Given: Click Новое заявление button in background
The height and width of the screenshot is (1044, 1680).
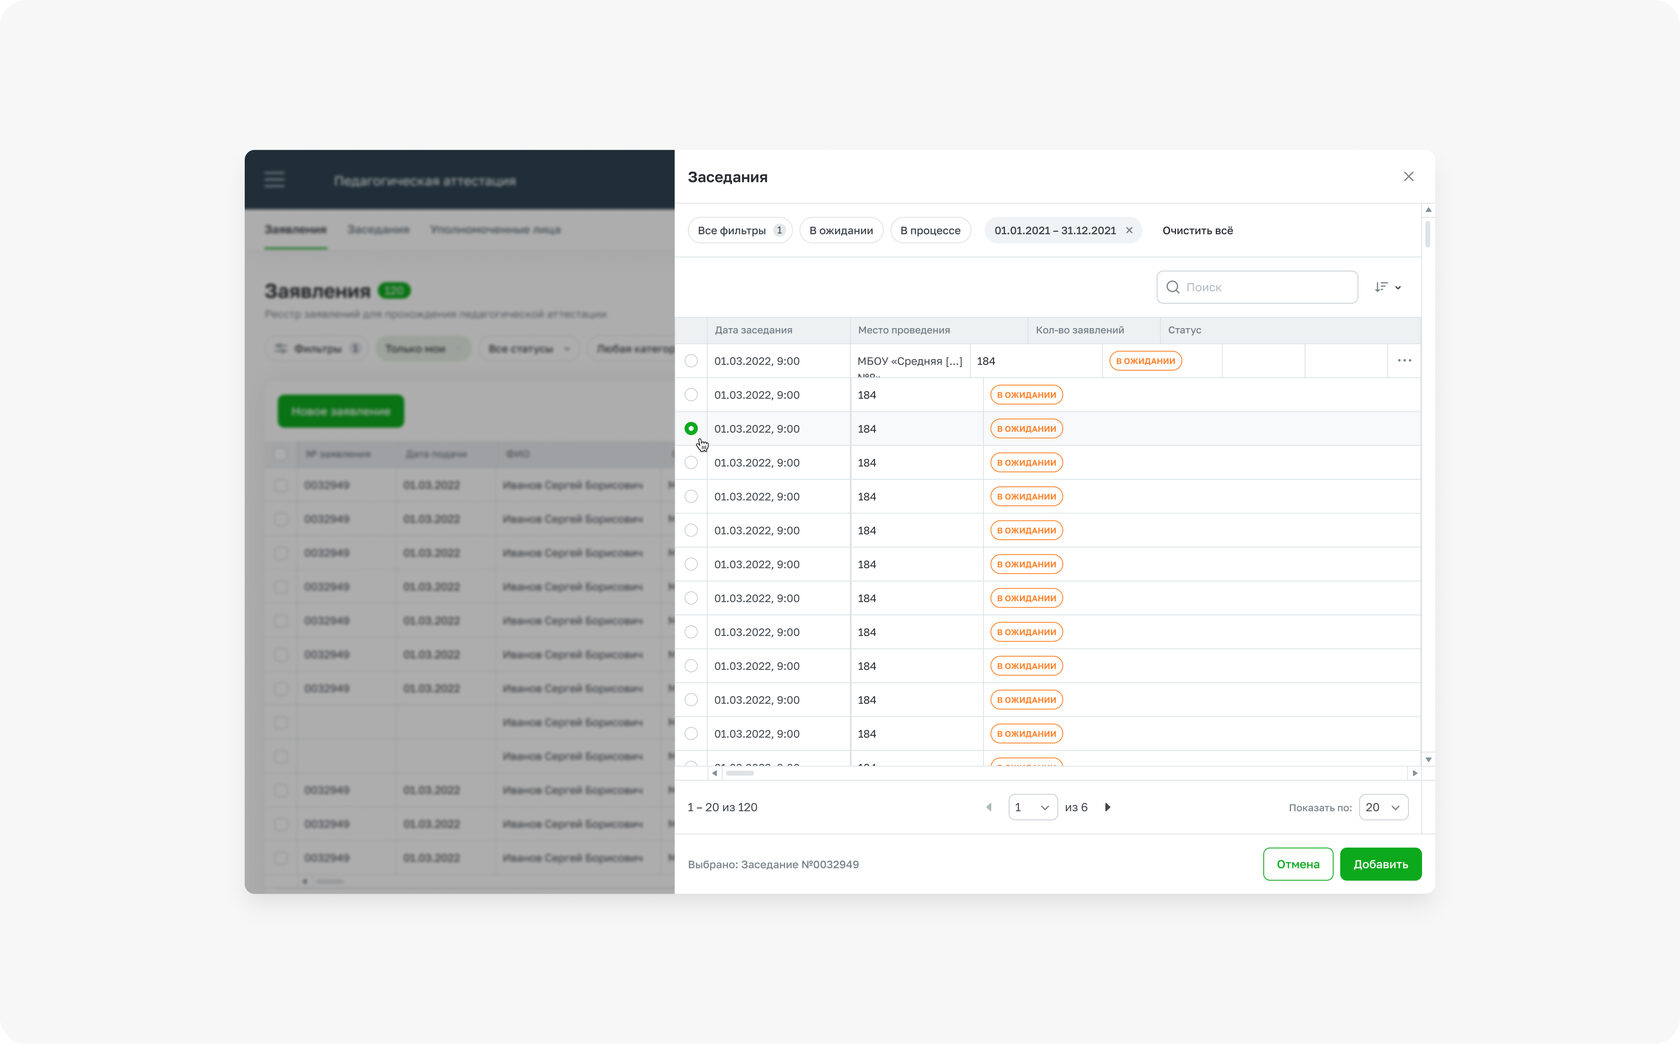Looking at the screenshot, I should pos(340,411).
